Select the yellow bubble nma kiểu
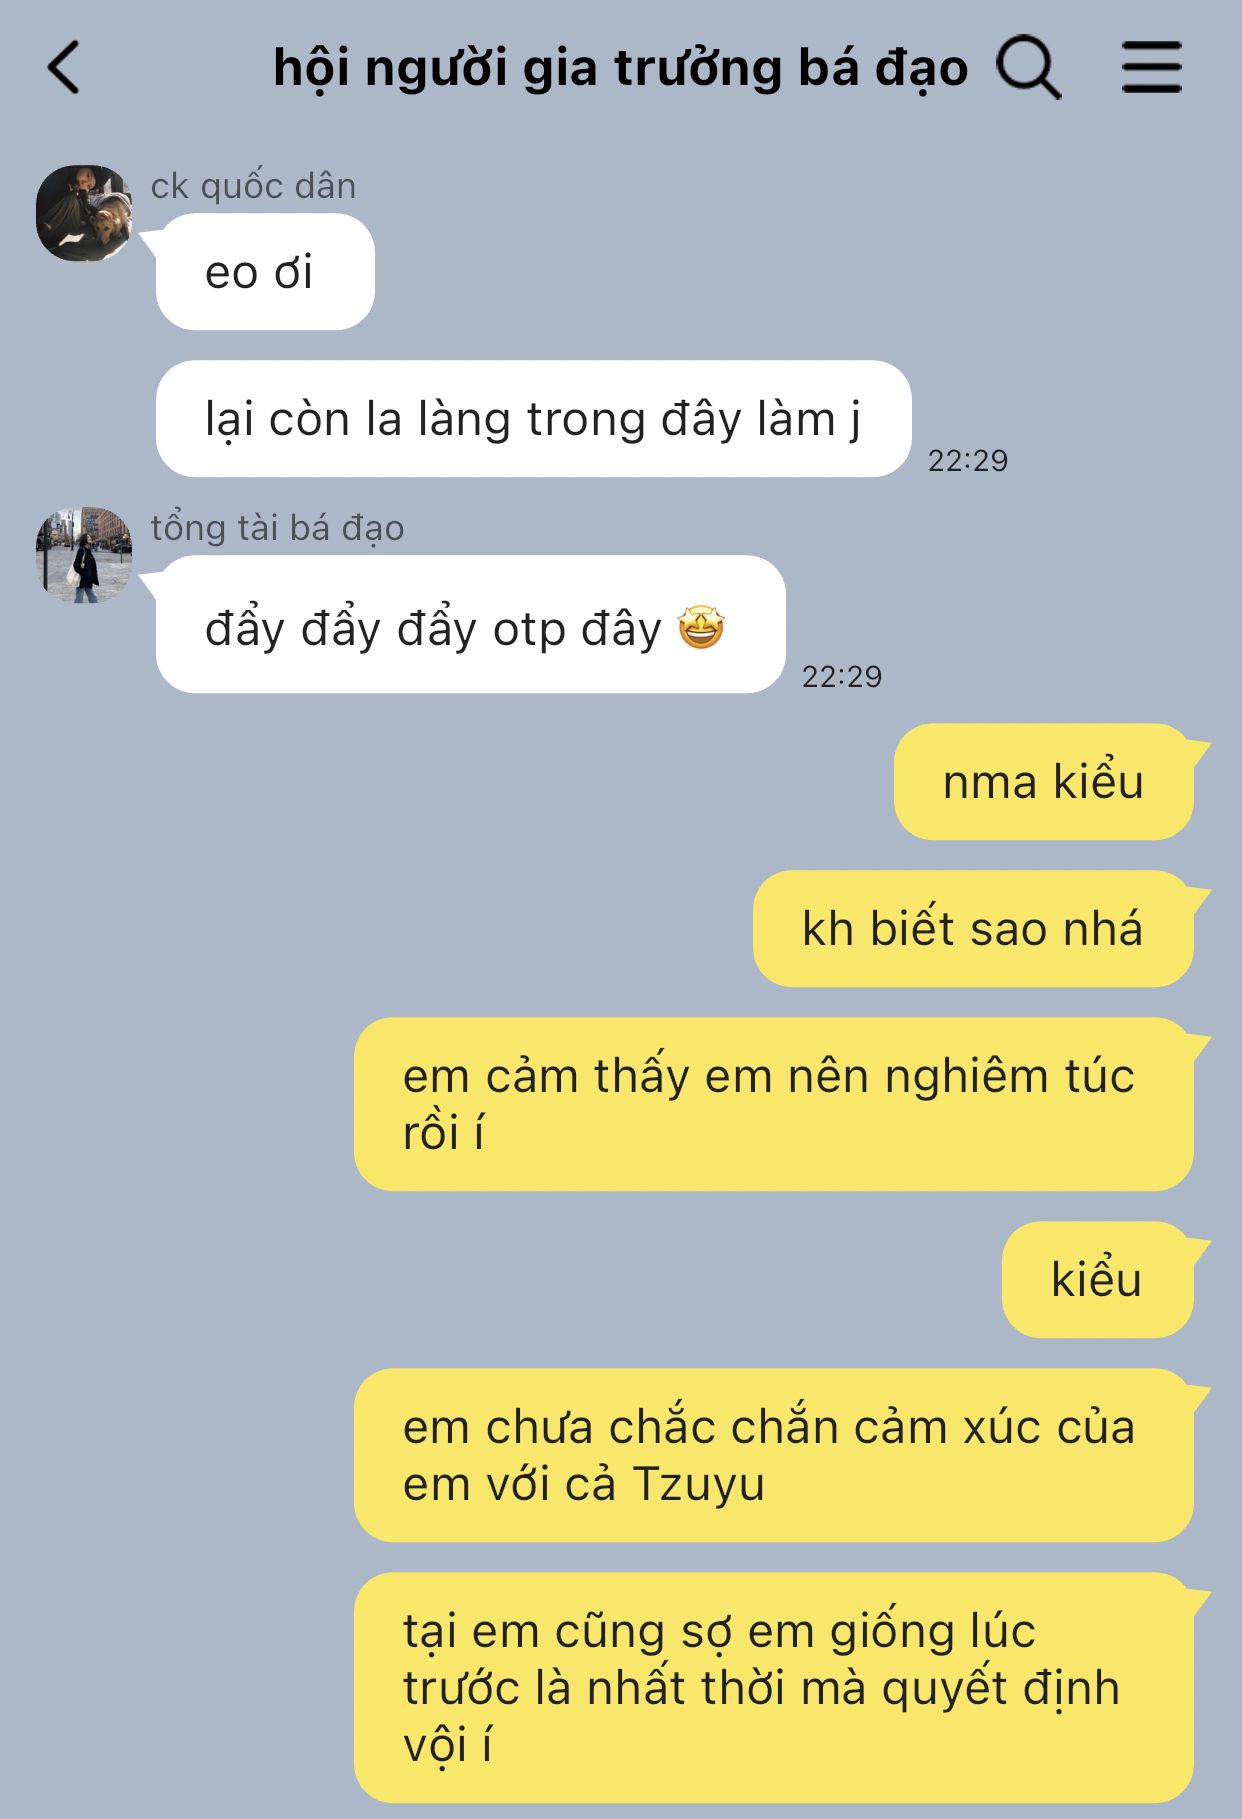 pyautogui.click(x=1044, y=782)
